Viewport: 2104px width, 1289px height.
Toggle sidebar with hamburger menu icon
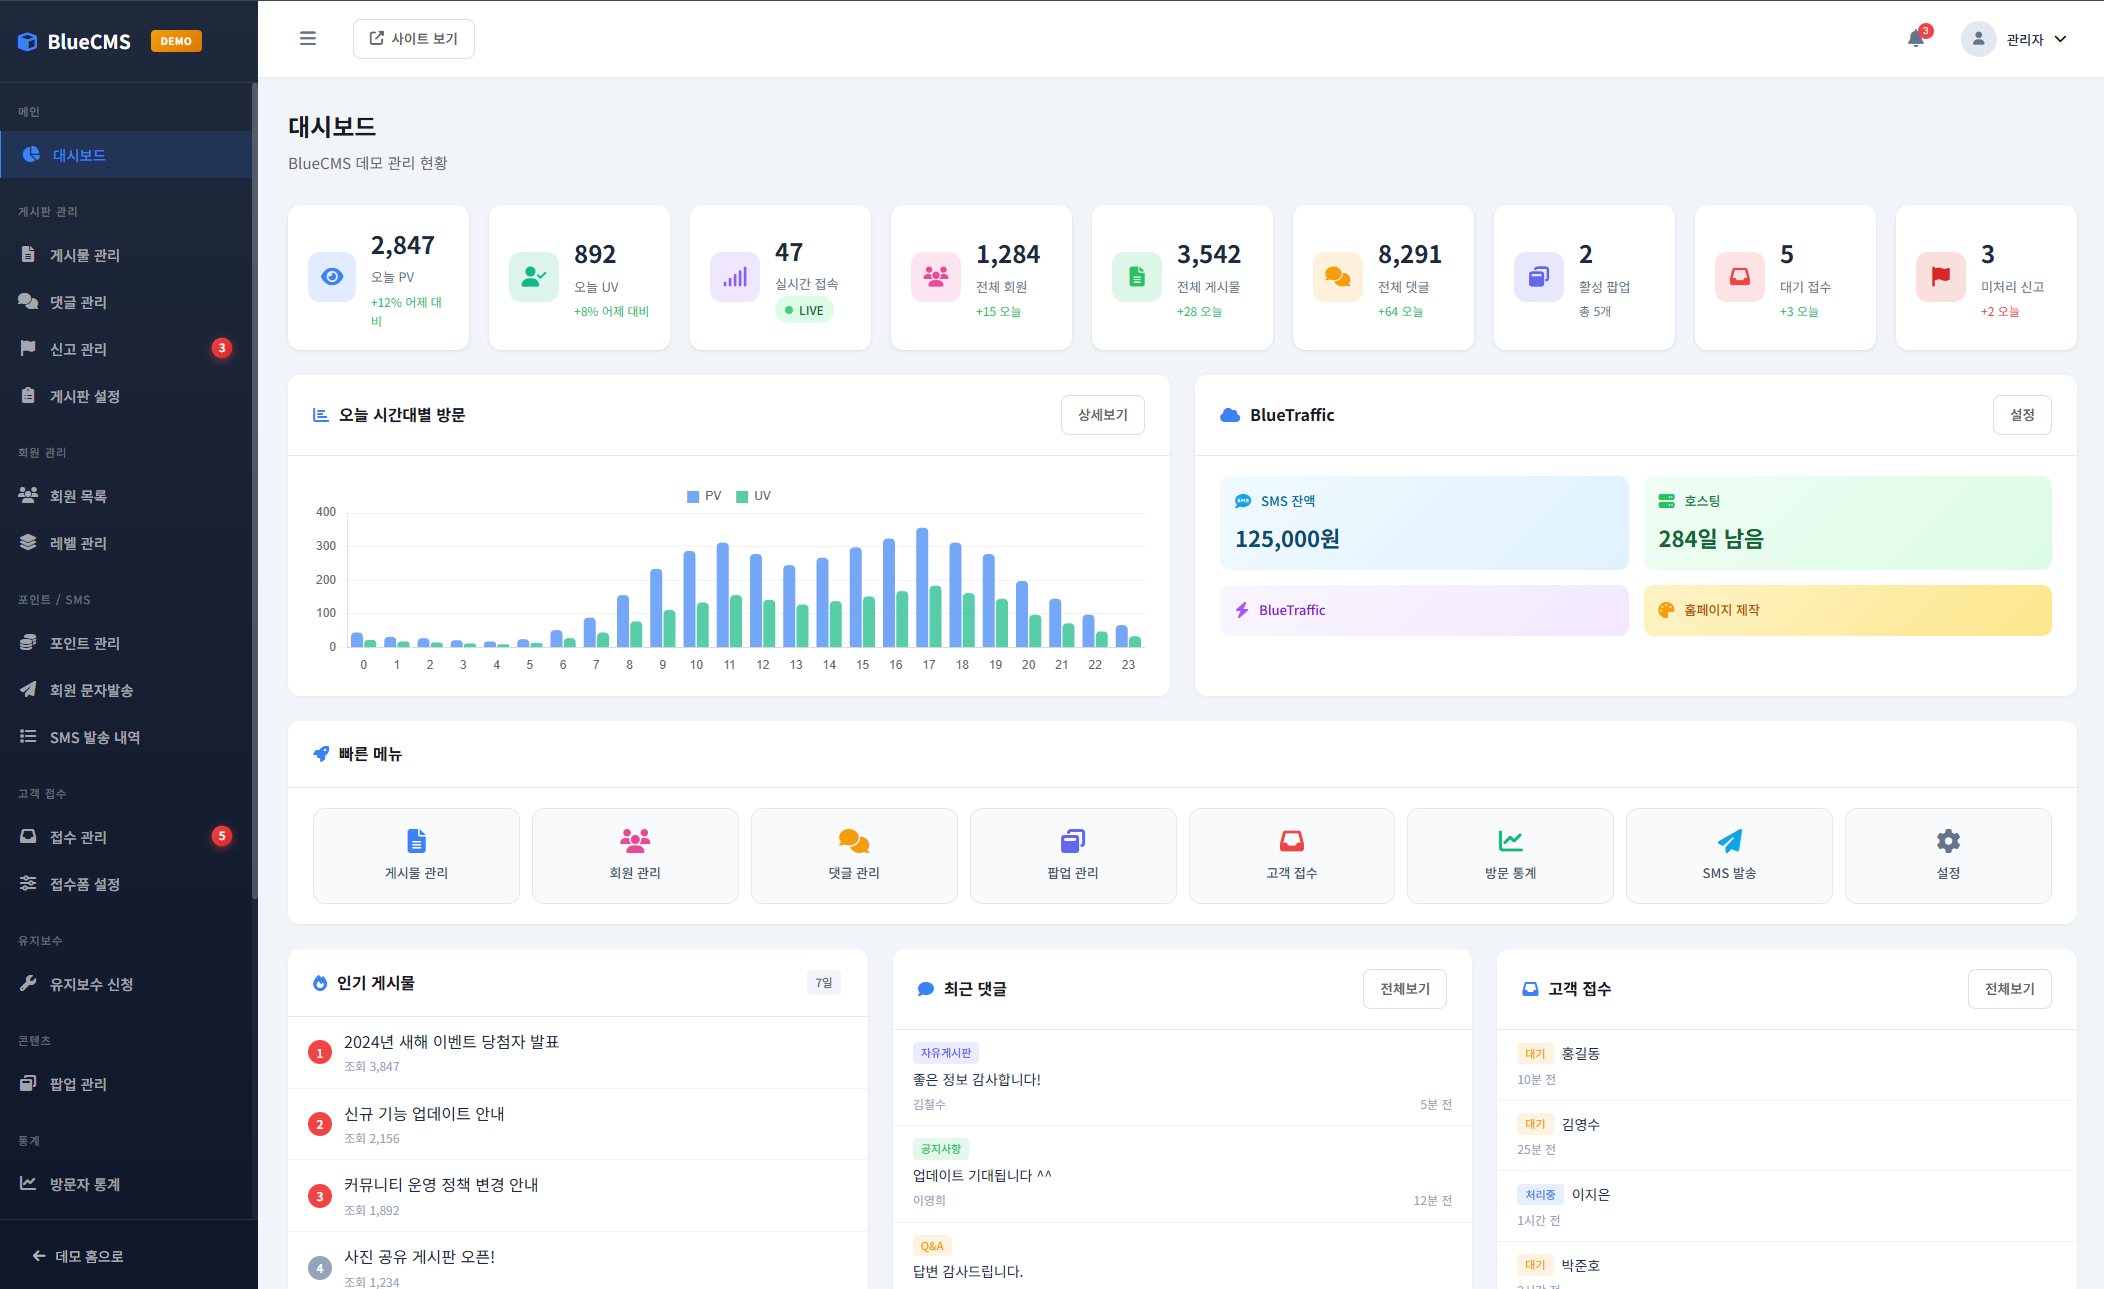point(308,39)
